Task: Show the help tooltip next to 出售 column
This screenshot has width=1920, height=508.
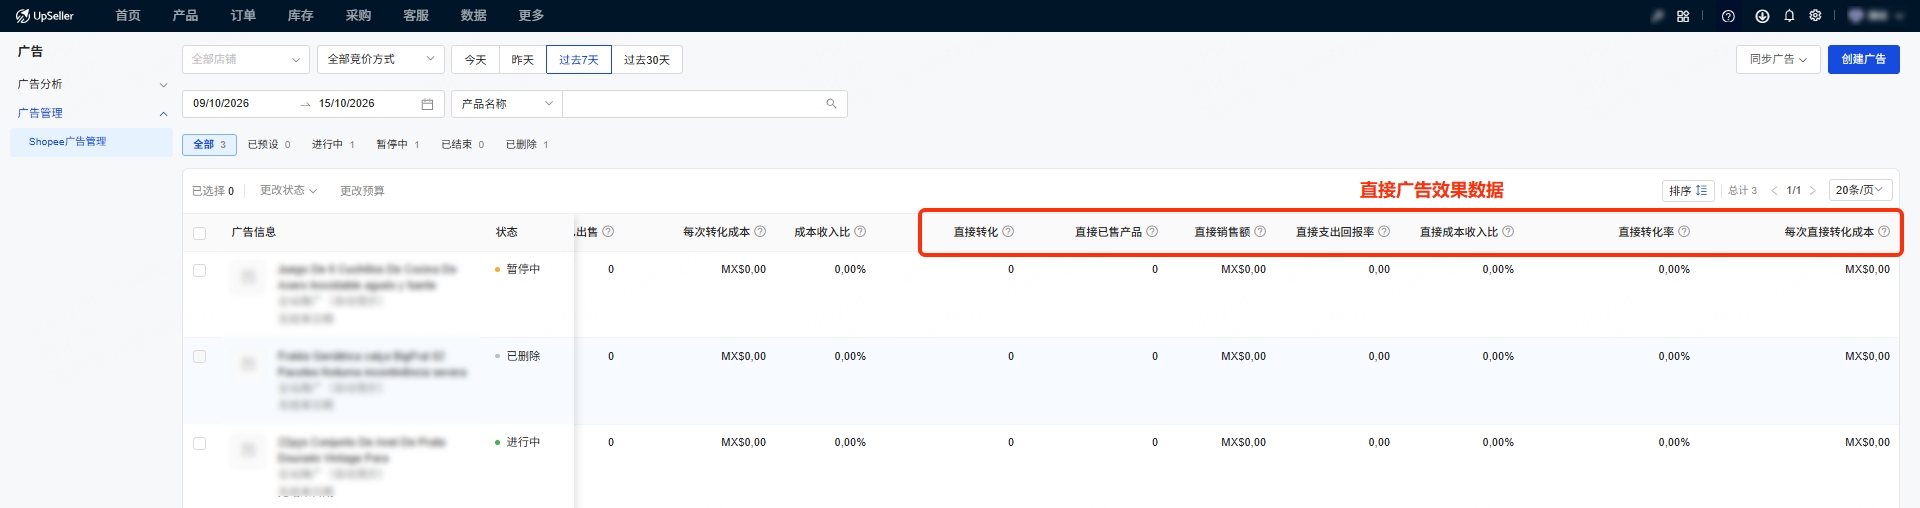Action: point(608,232)
